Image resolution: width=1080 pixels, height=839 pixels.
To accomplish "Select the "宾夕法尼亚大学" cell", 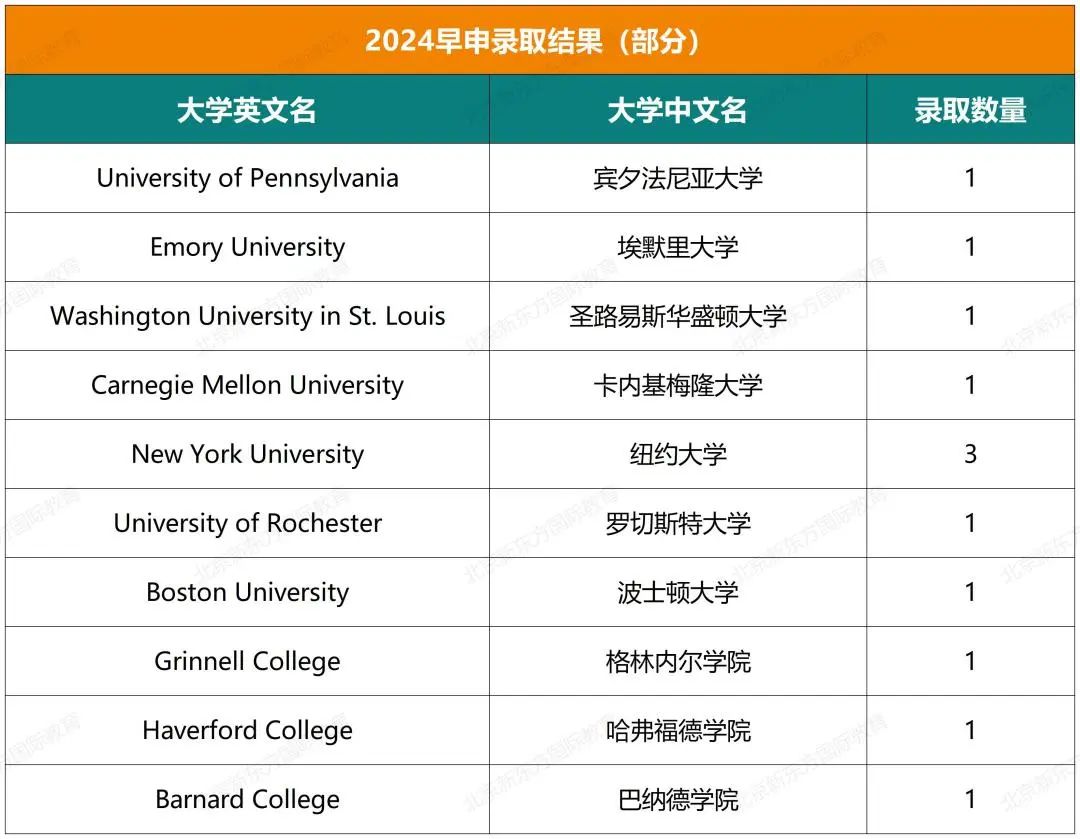I will [x=678, y=178].
